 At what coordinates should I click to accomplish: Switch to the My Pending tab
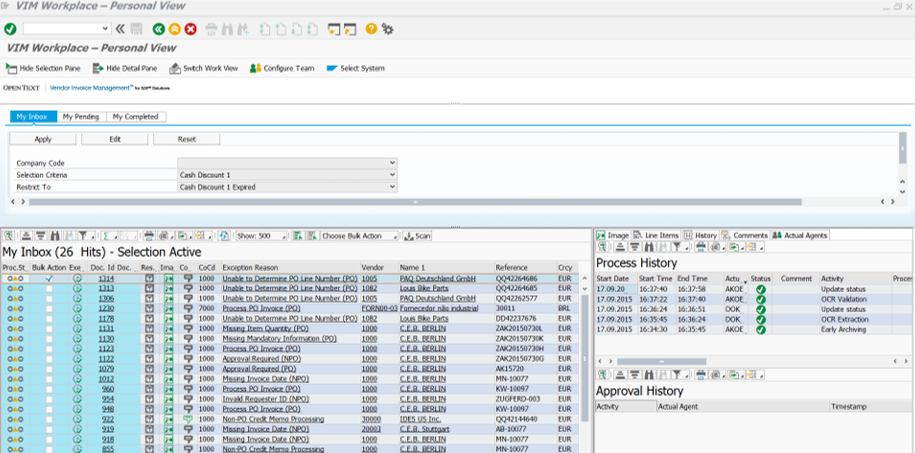[x=81, y=117]
